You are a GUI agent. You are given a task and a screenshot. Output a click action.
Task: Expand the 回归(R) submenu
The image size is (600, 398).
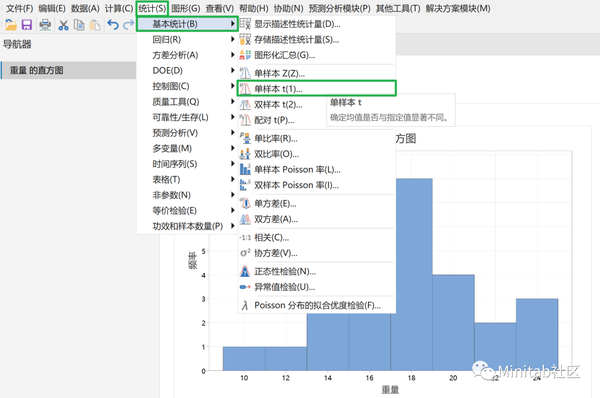(x=188, y=39)
